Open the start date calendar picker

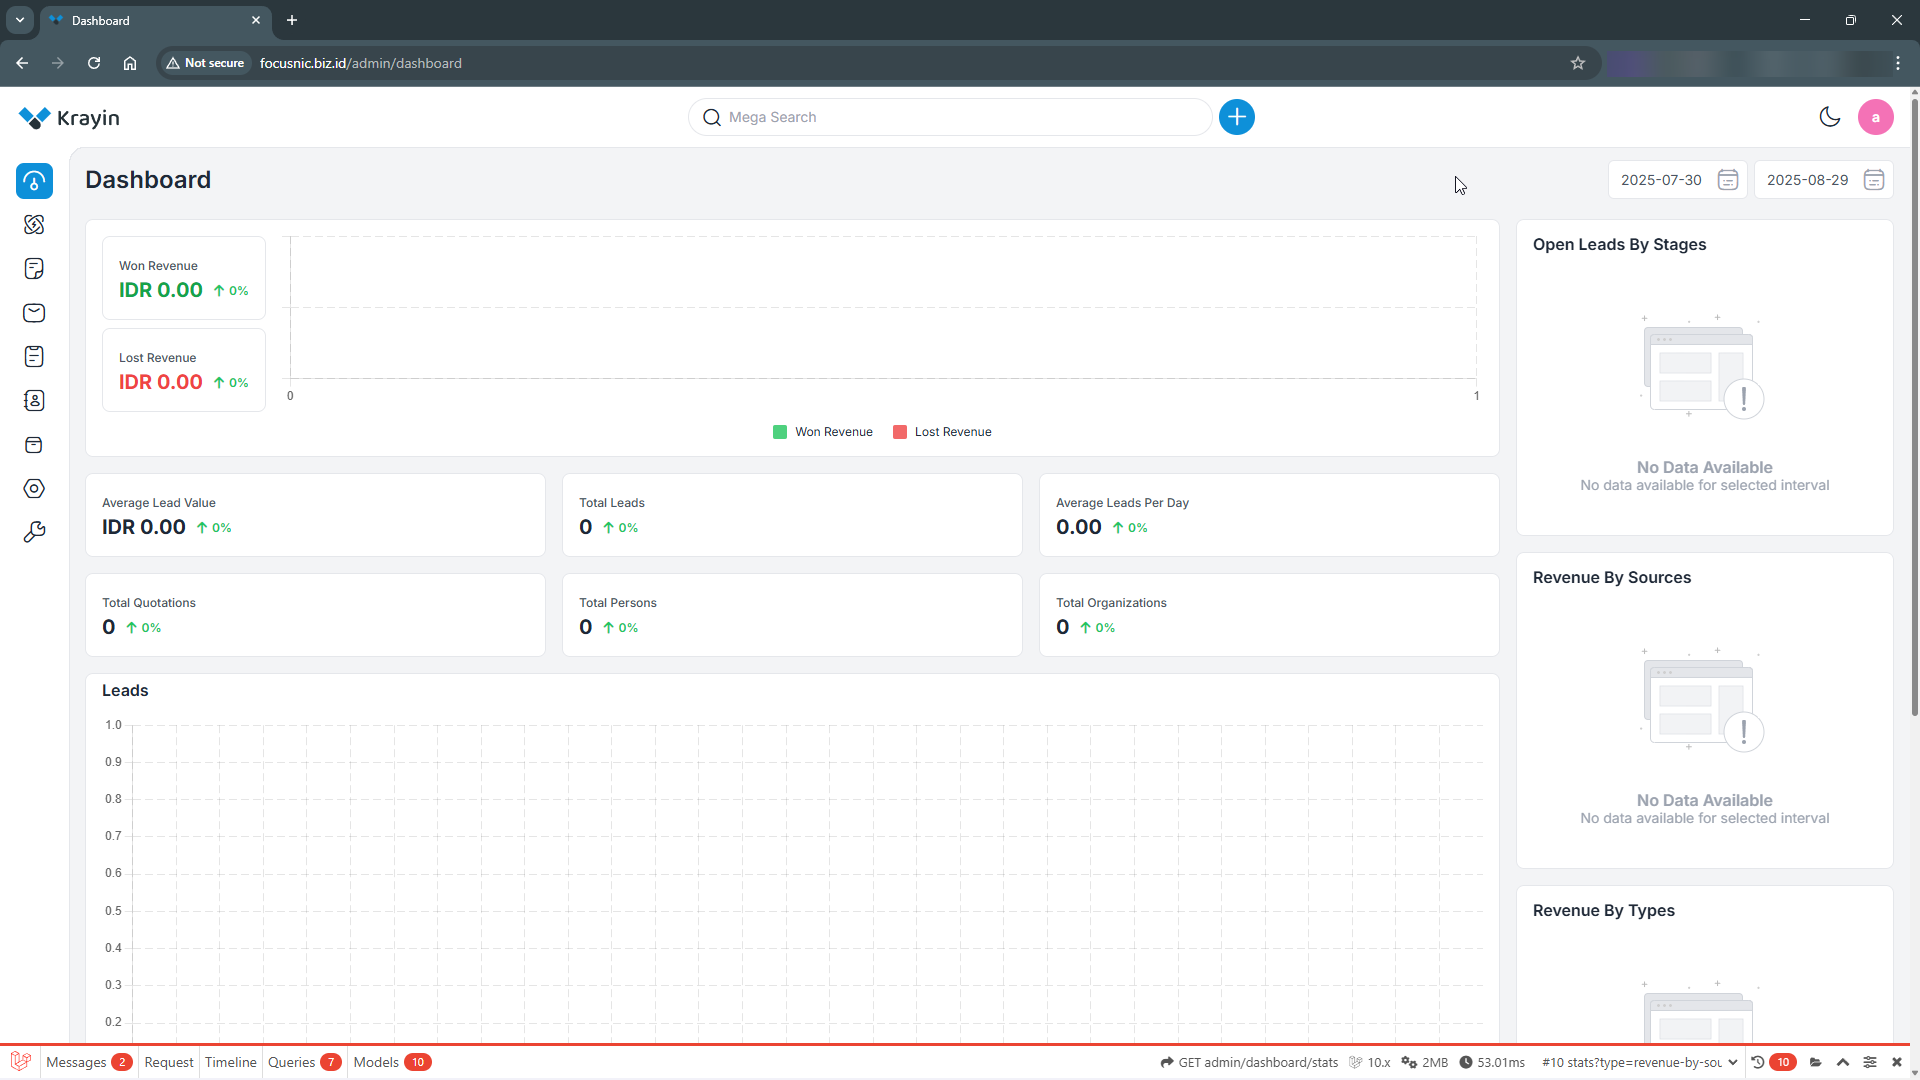1727,180
